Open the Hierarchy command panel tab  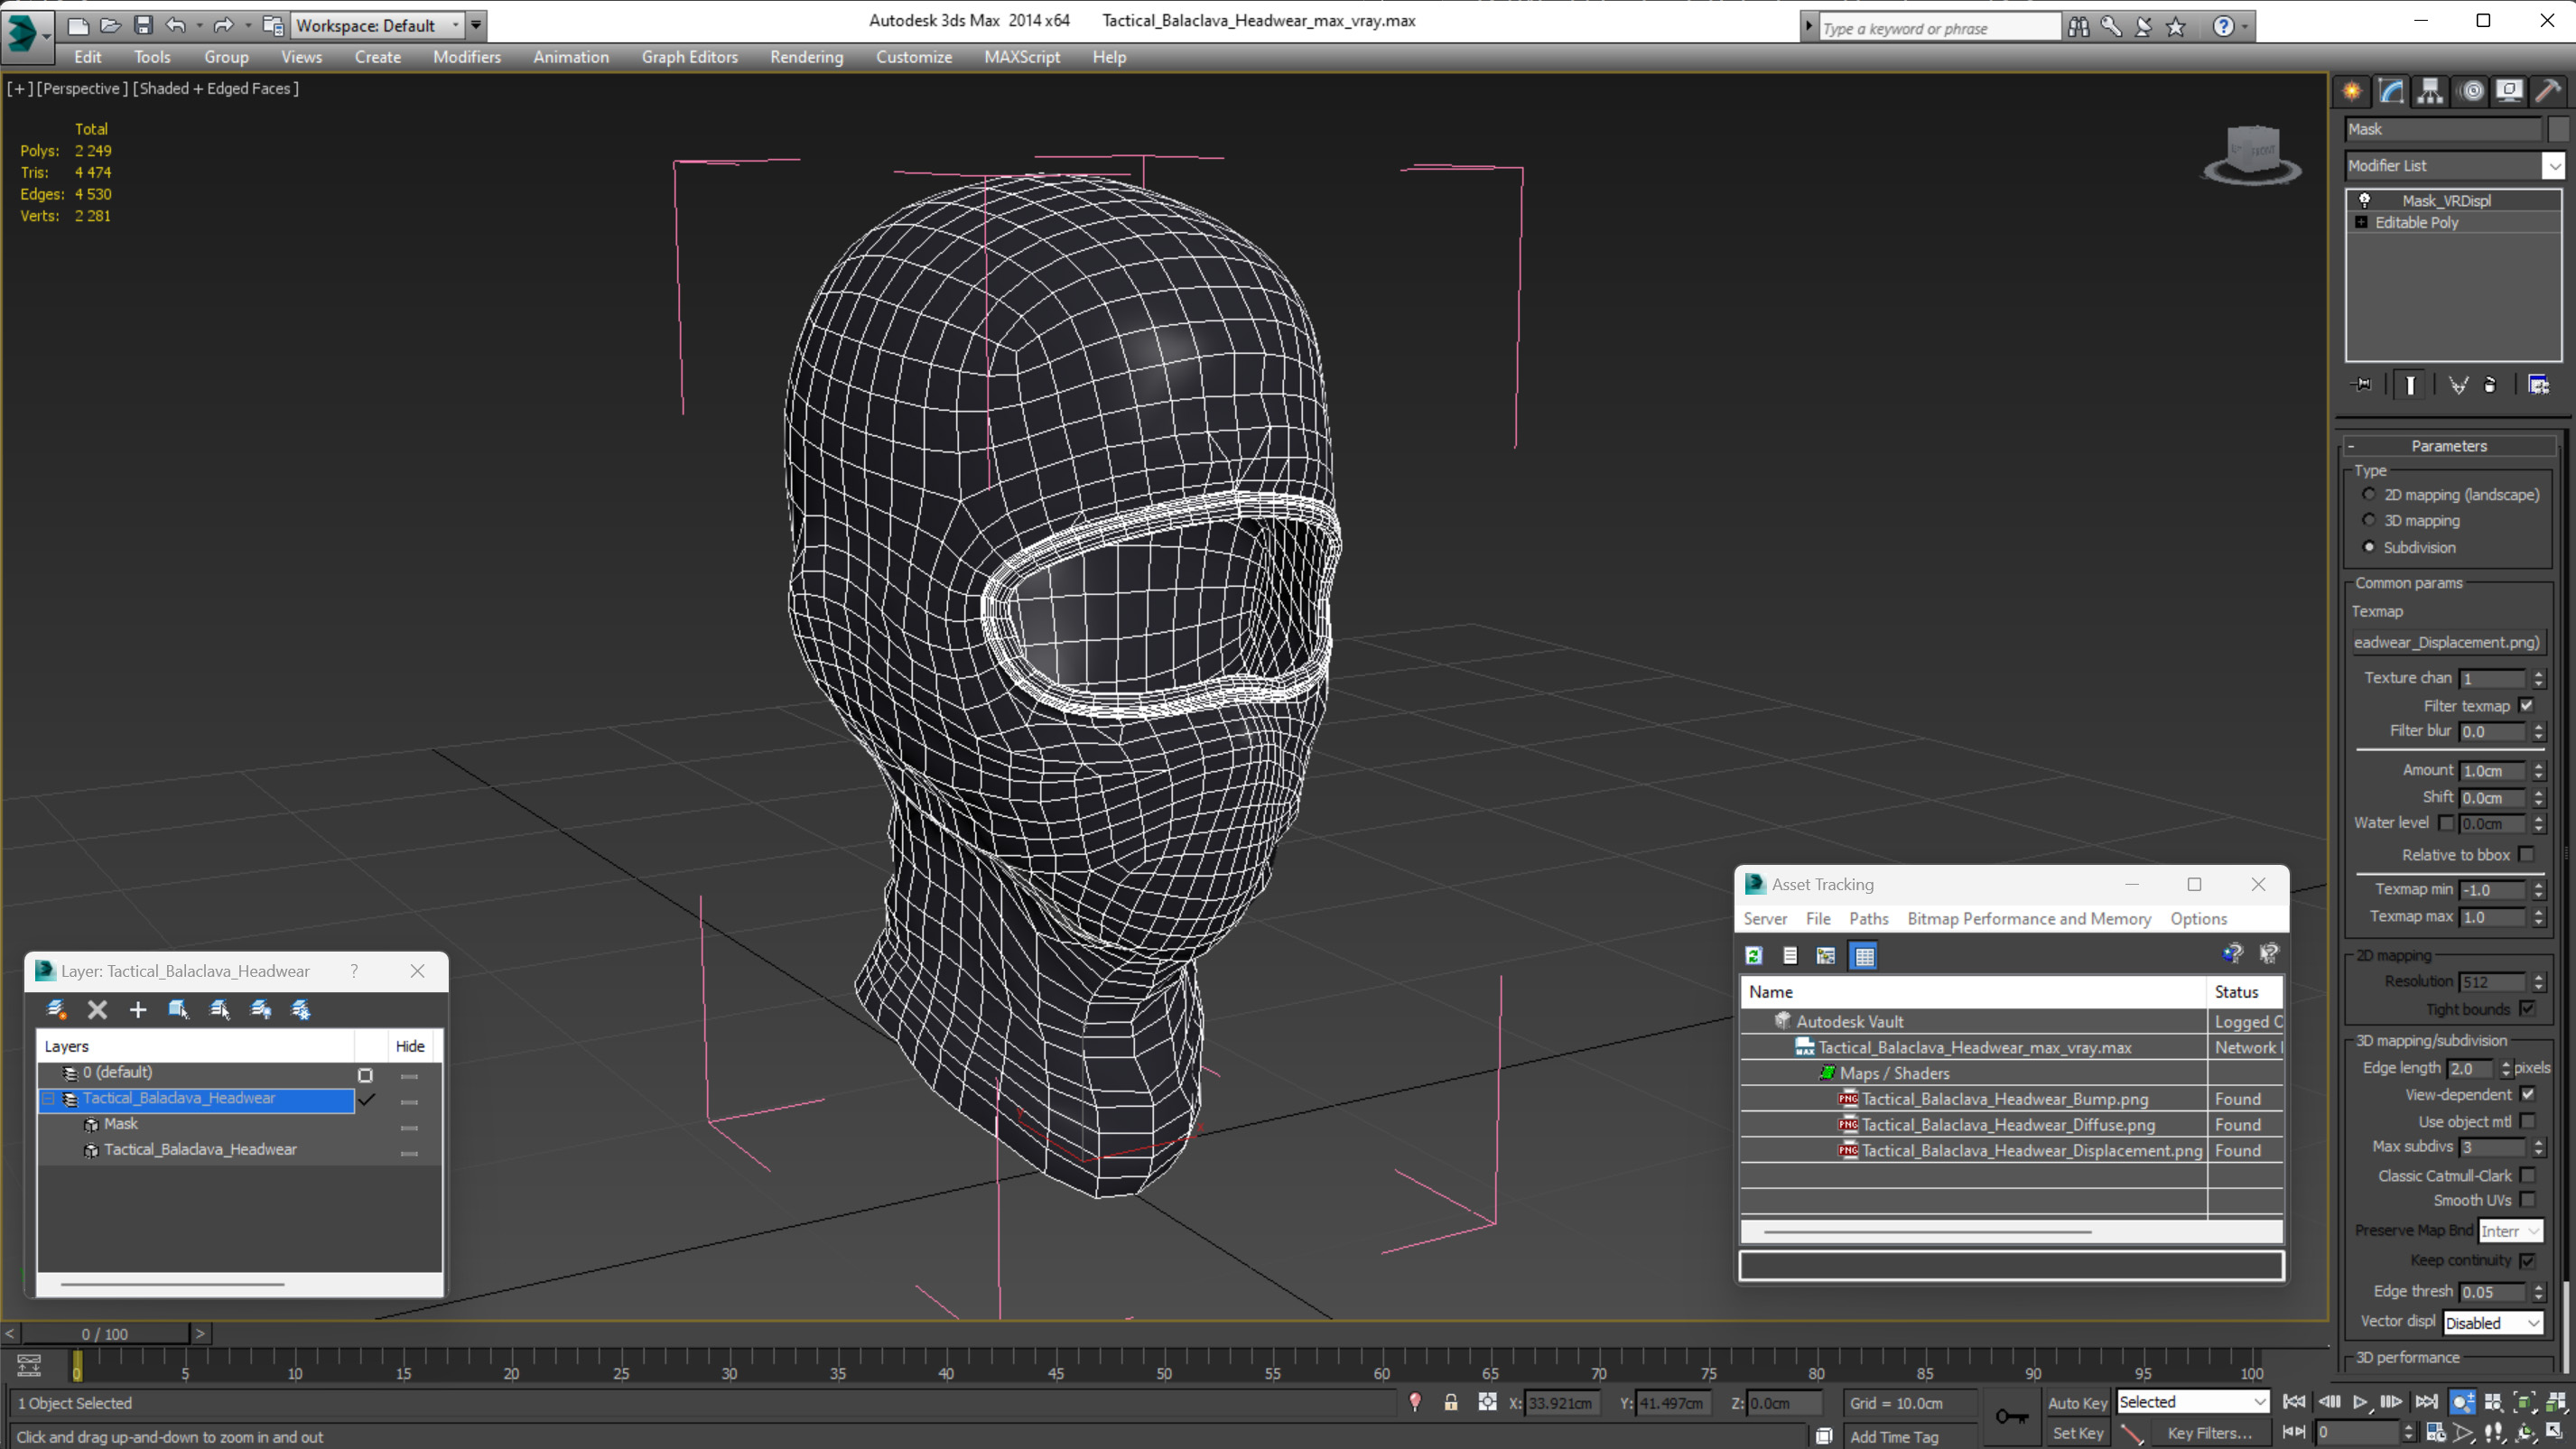coord(2430,91)
